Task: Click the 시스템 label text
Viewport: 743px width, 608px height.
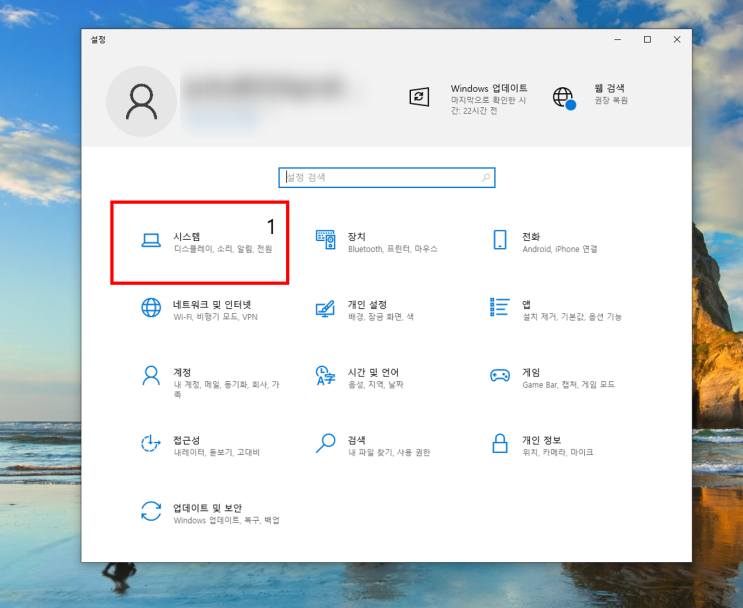Action: click(187, 236)
